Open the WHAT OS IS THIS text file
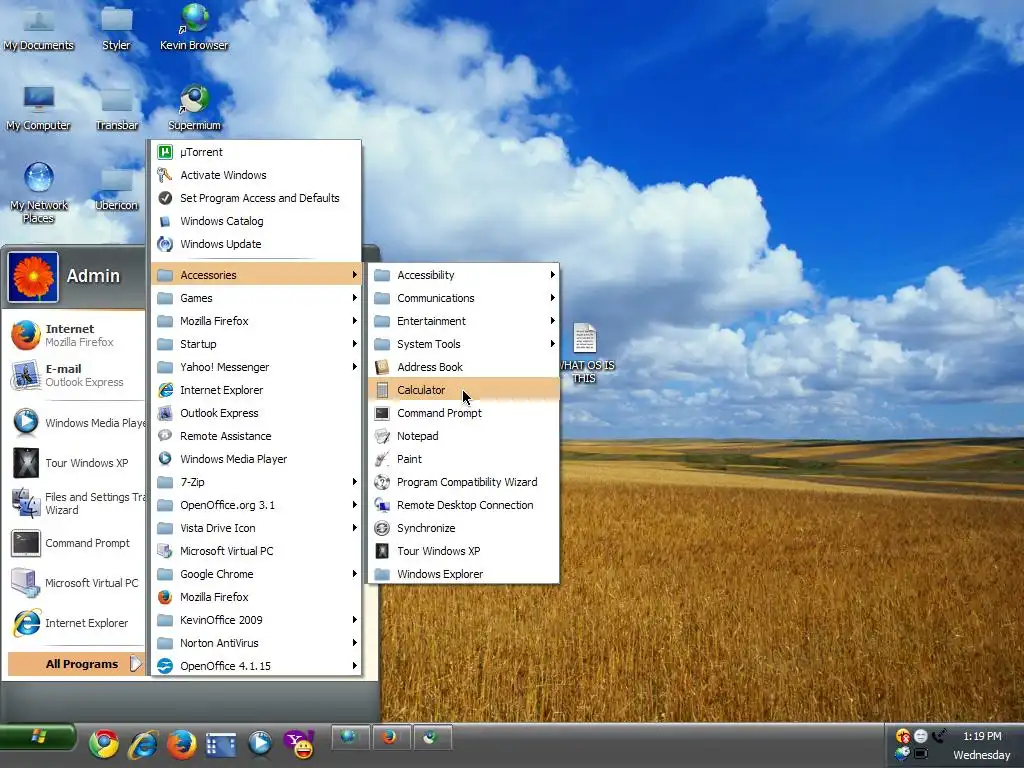The image size is (1024, 768). [585, 353]
